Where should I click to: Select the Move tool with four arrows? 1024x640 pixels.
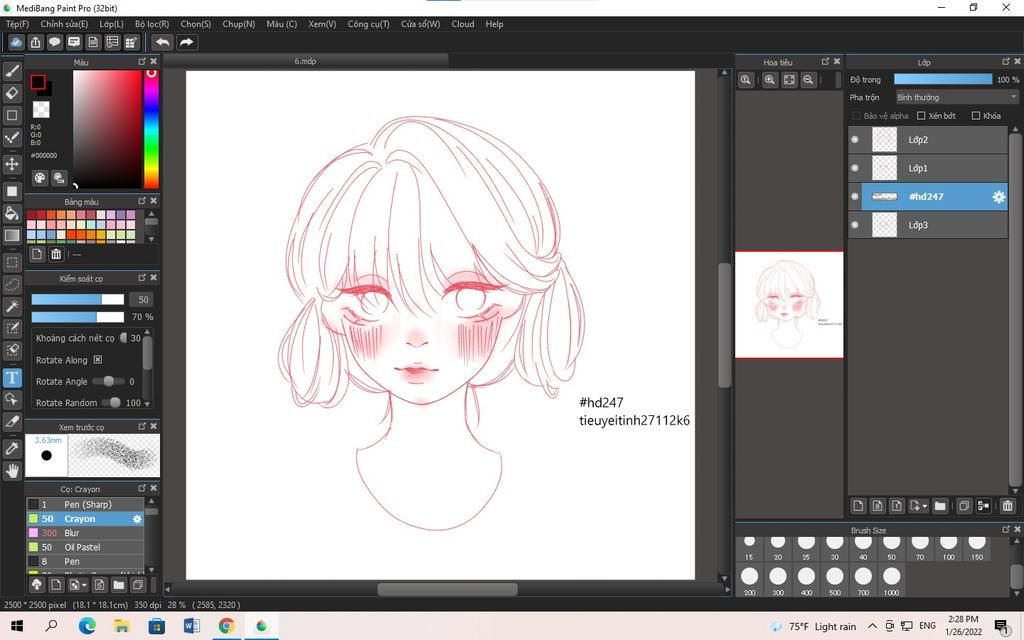click(x=12, y=163)
